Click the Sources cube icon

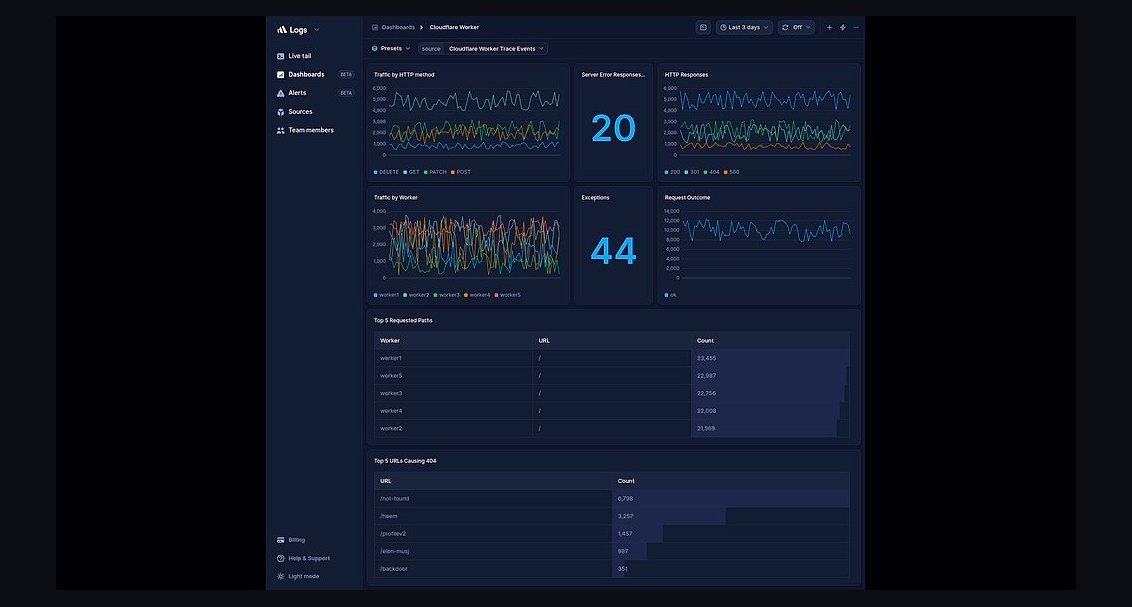pyautogui.click(x=281, y=112)
